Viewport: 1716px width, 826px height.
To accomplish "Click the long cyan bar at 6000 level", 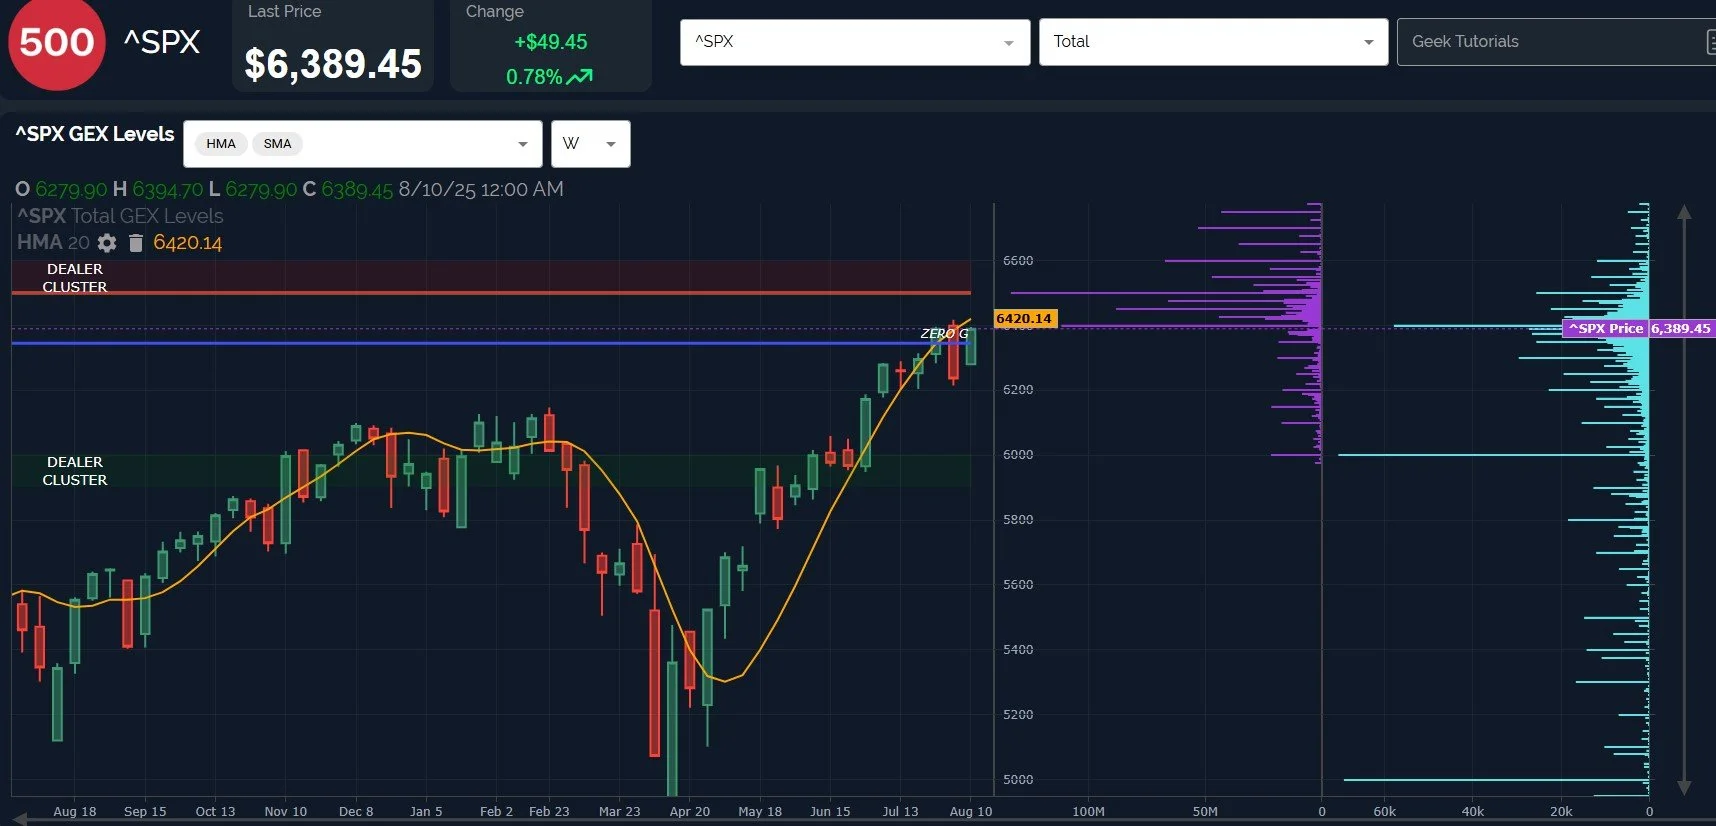I will pyautogui.click(x=1493, y=455).
